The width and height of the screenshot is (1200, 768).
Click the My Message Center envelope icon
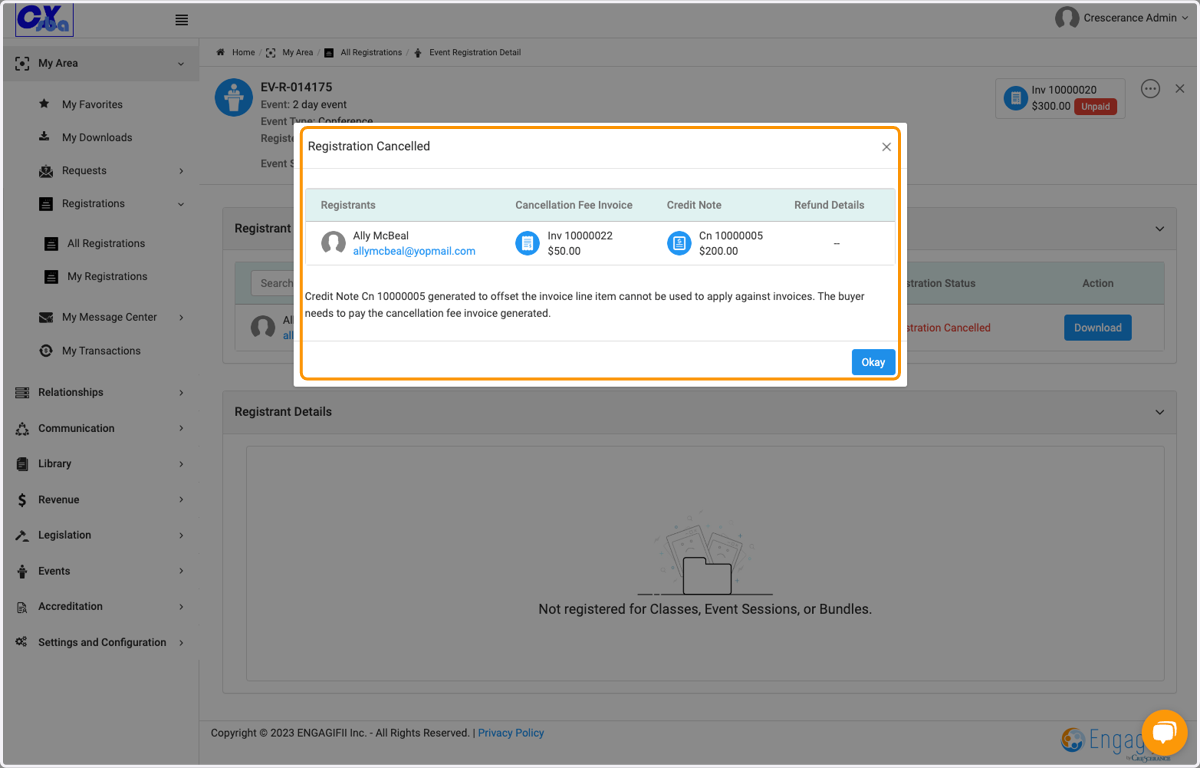[46, 317]
